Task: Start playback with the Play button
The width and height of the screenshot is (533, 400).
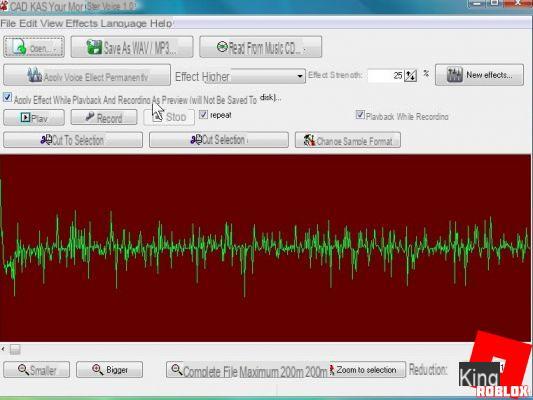Action: [x=34, y=118]
